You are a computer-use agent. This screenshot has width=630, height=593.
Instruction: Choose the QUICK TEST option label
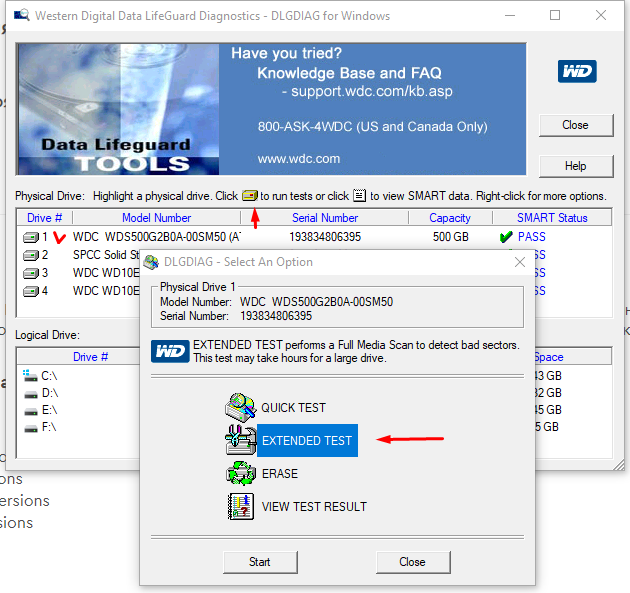293,407
